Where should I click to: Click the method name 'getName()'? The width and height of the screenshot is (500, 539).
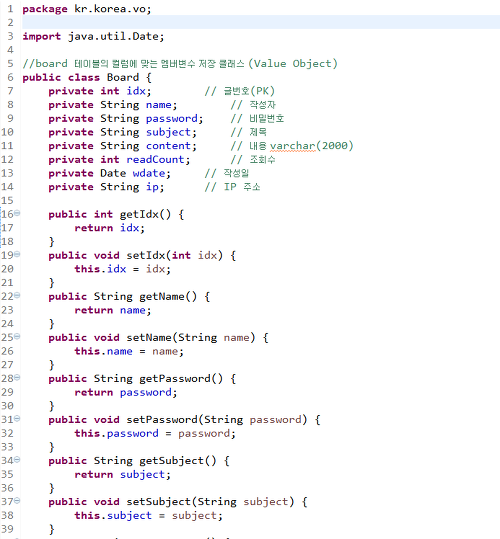point(168,297)
